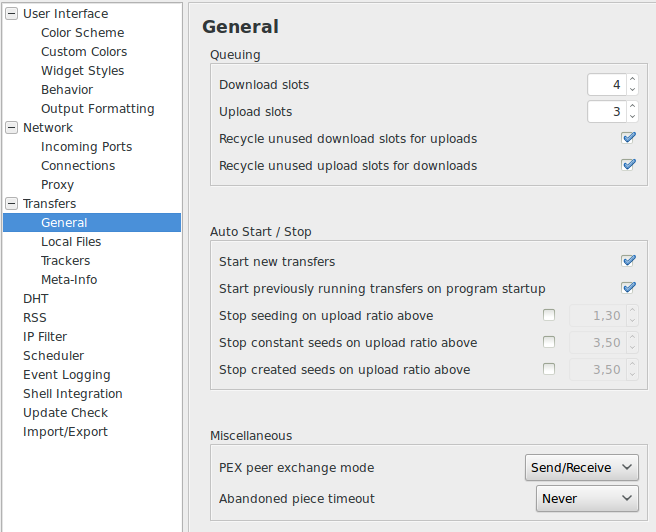Decrease Download slots with down arrow
This screenshot has width=656, height=532.
point(632,90)
